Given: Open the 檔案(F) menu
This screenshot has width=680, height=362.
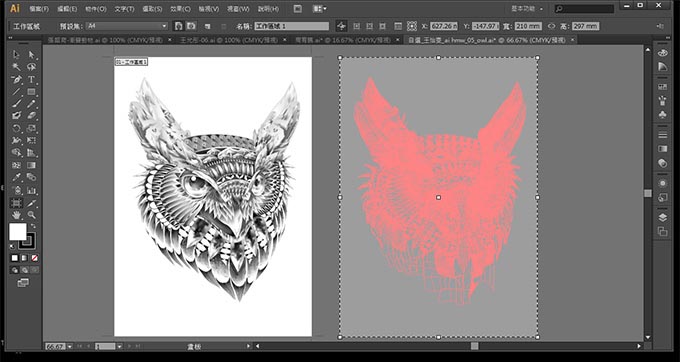Looking at the screenshot, I should (x=39, y=9).
